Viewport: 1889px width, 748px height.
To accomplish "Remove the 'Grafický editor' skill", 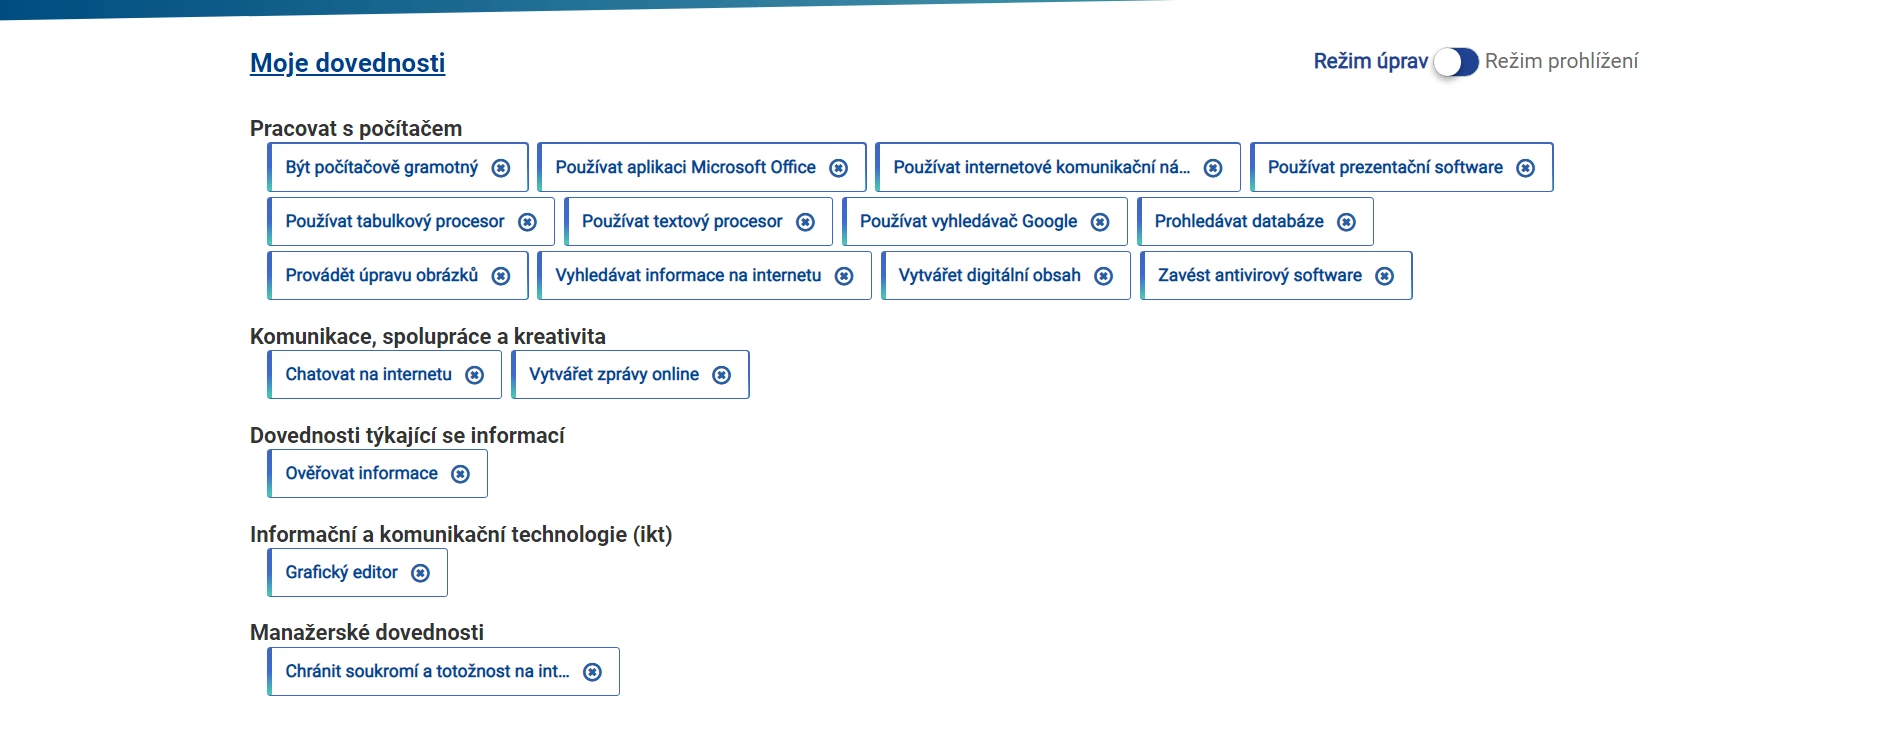I will tap(420, 573).
